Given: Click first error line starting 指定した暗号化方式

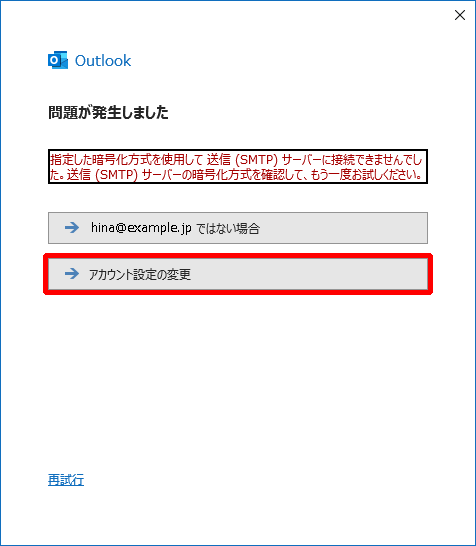Looking at the screenshot, I should [236, 160].
